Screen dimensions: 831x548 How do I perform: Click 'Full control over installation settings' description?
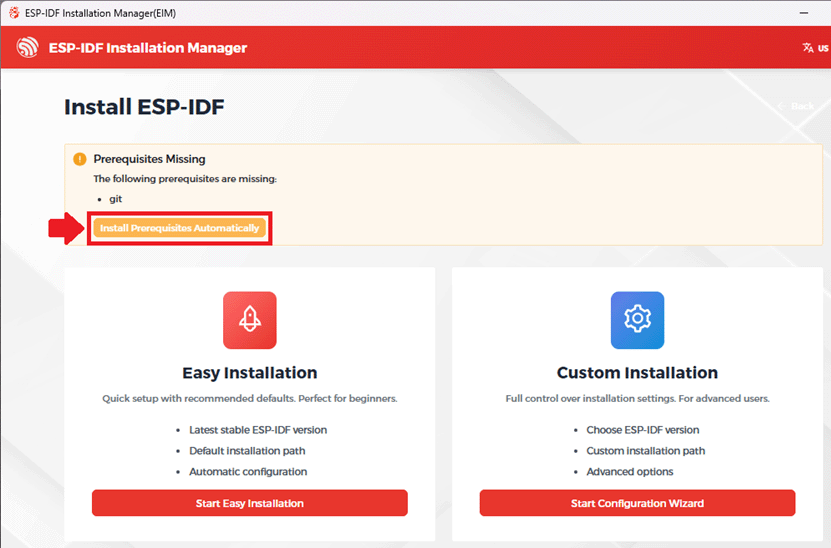coord(637,399)
